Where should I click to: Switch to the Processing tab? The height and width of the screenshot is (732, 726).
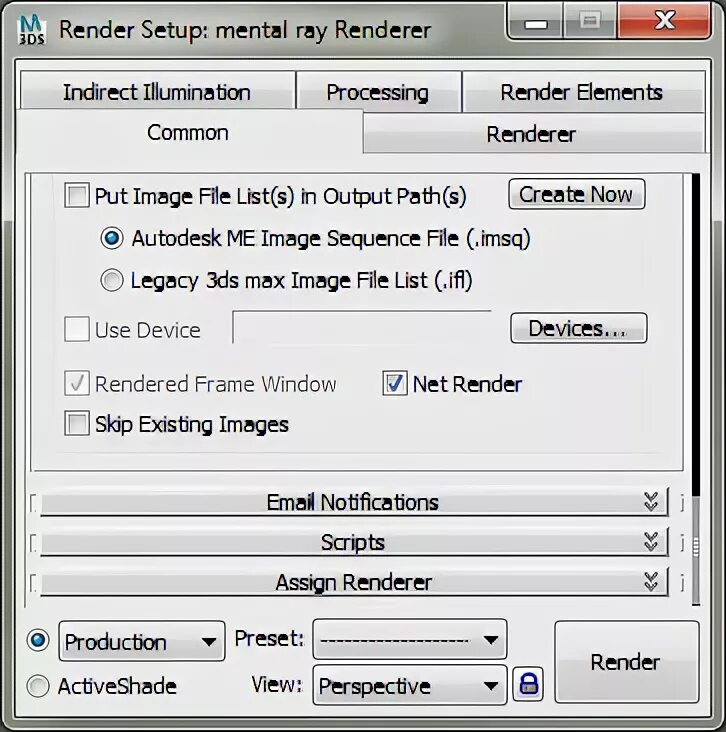378,92
